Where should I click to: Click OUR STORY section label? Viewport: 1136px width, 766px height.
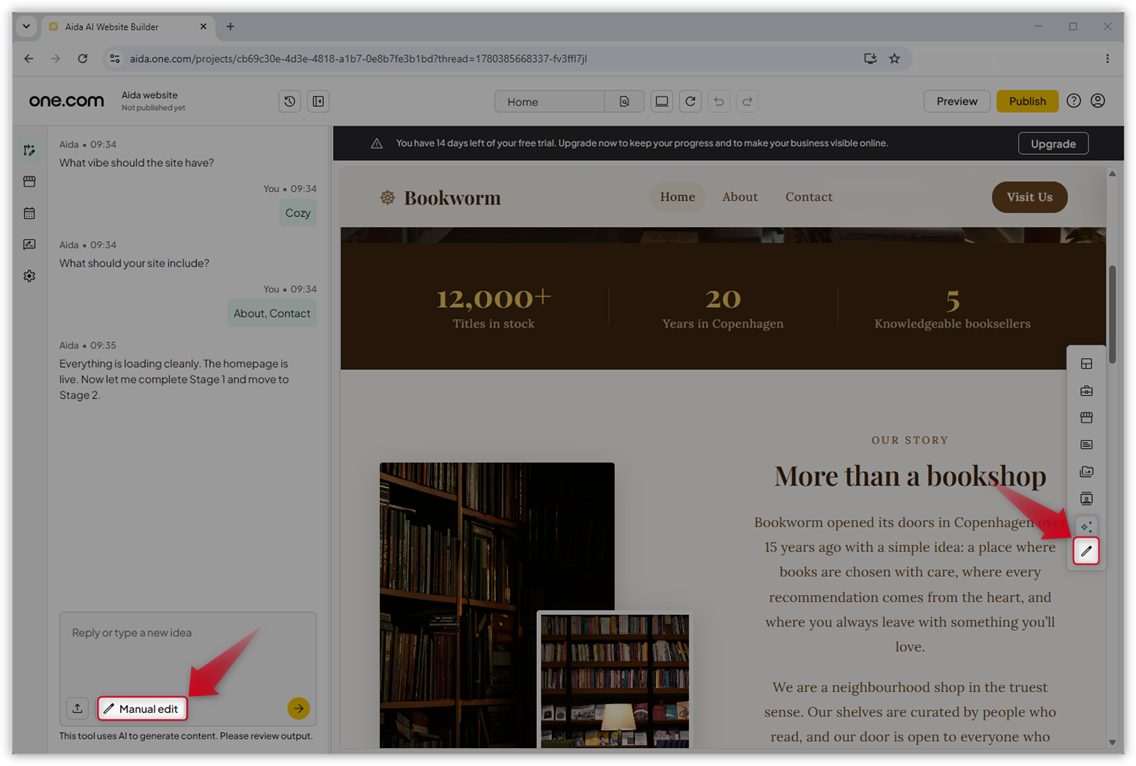909,441
